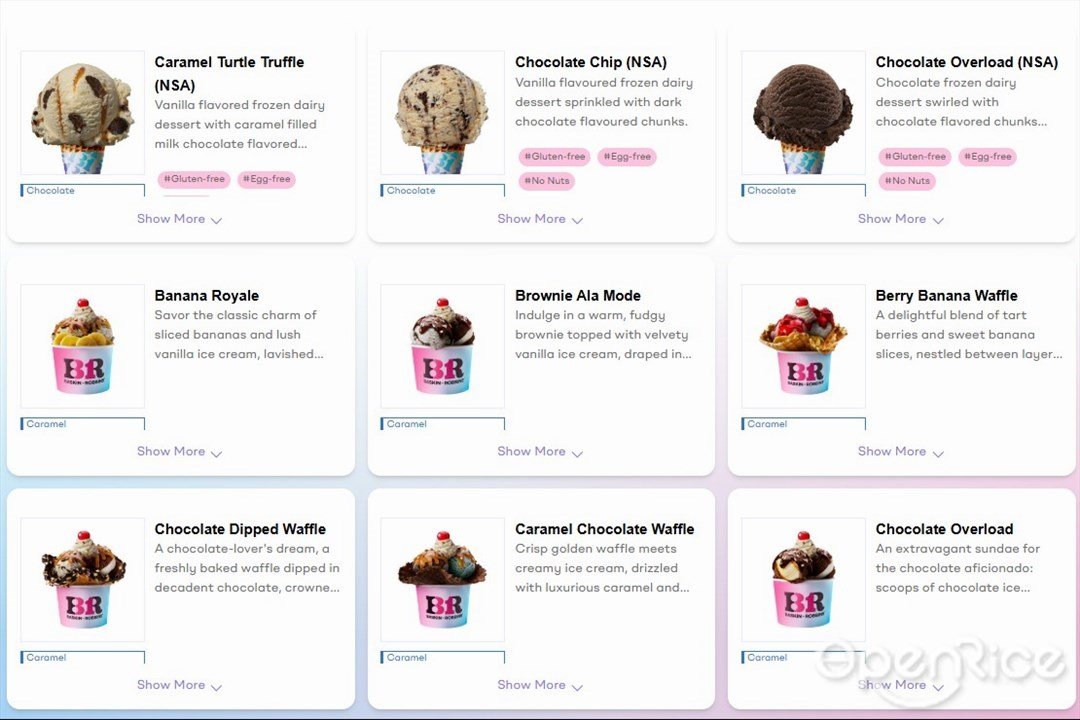This screenshot has width=1080, height=720.
Task: Open the Berry Banana Waffle sundae image
Action: [803, 346]
